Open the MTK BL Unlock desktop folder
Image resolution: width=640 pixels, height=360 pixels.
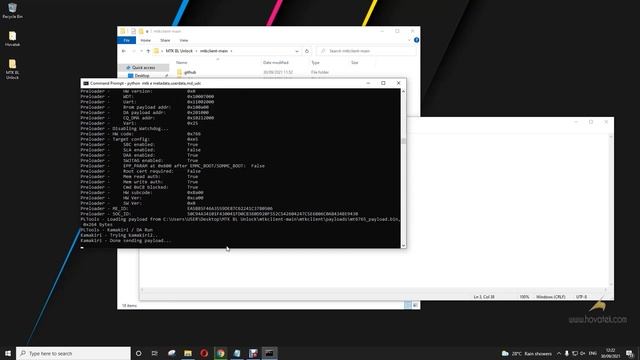[12, 69]
